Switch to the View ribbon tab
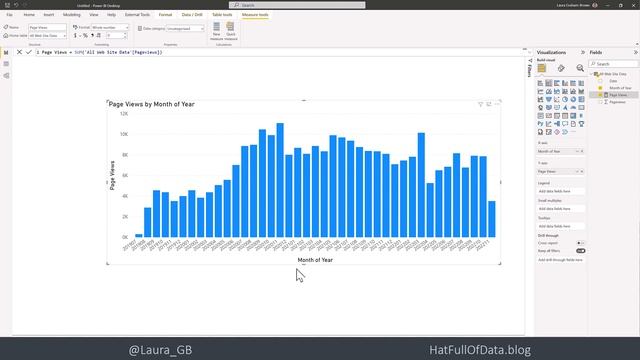Image resolution: width=640 pixels, height=360 pixels. pos(94,15)
